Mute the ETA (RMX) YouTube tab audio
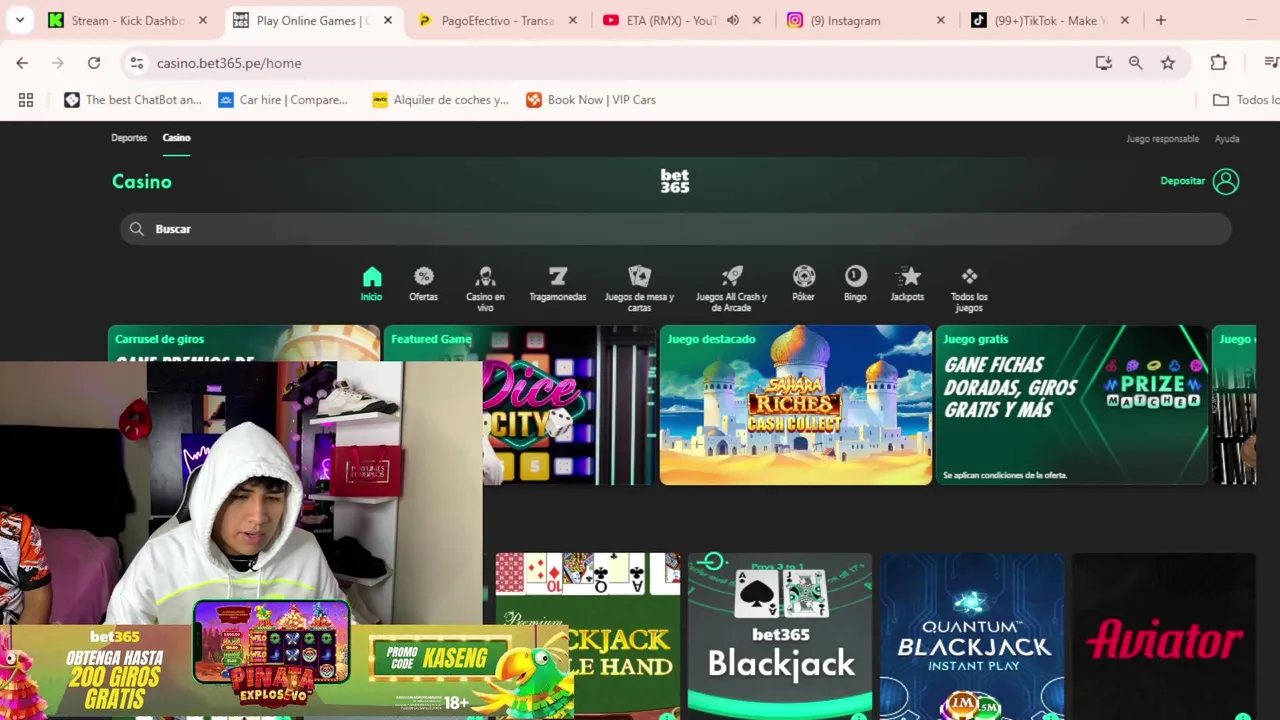 coord(733,20)
